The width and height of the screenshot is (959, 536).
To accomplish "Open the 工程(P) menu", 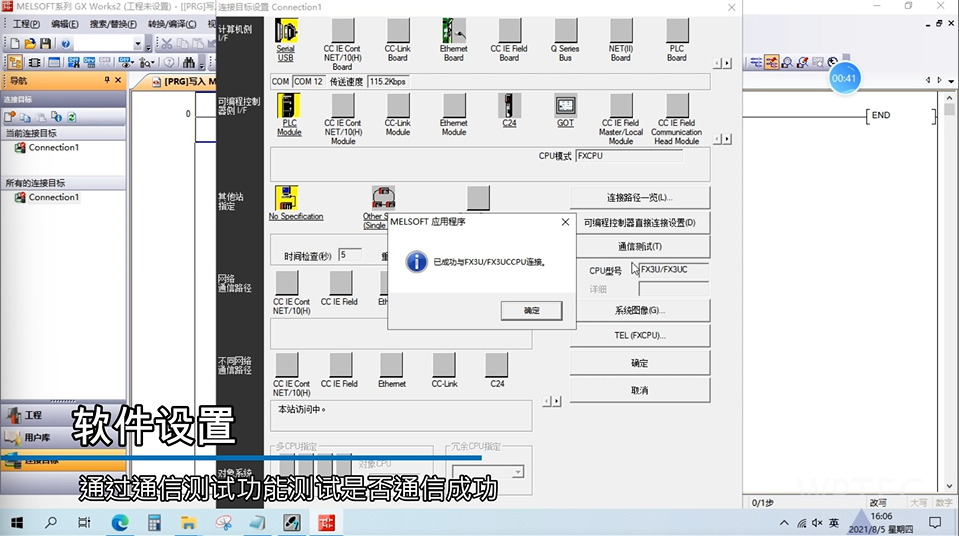I will point(26,24).
